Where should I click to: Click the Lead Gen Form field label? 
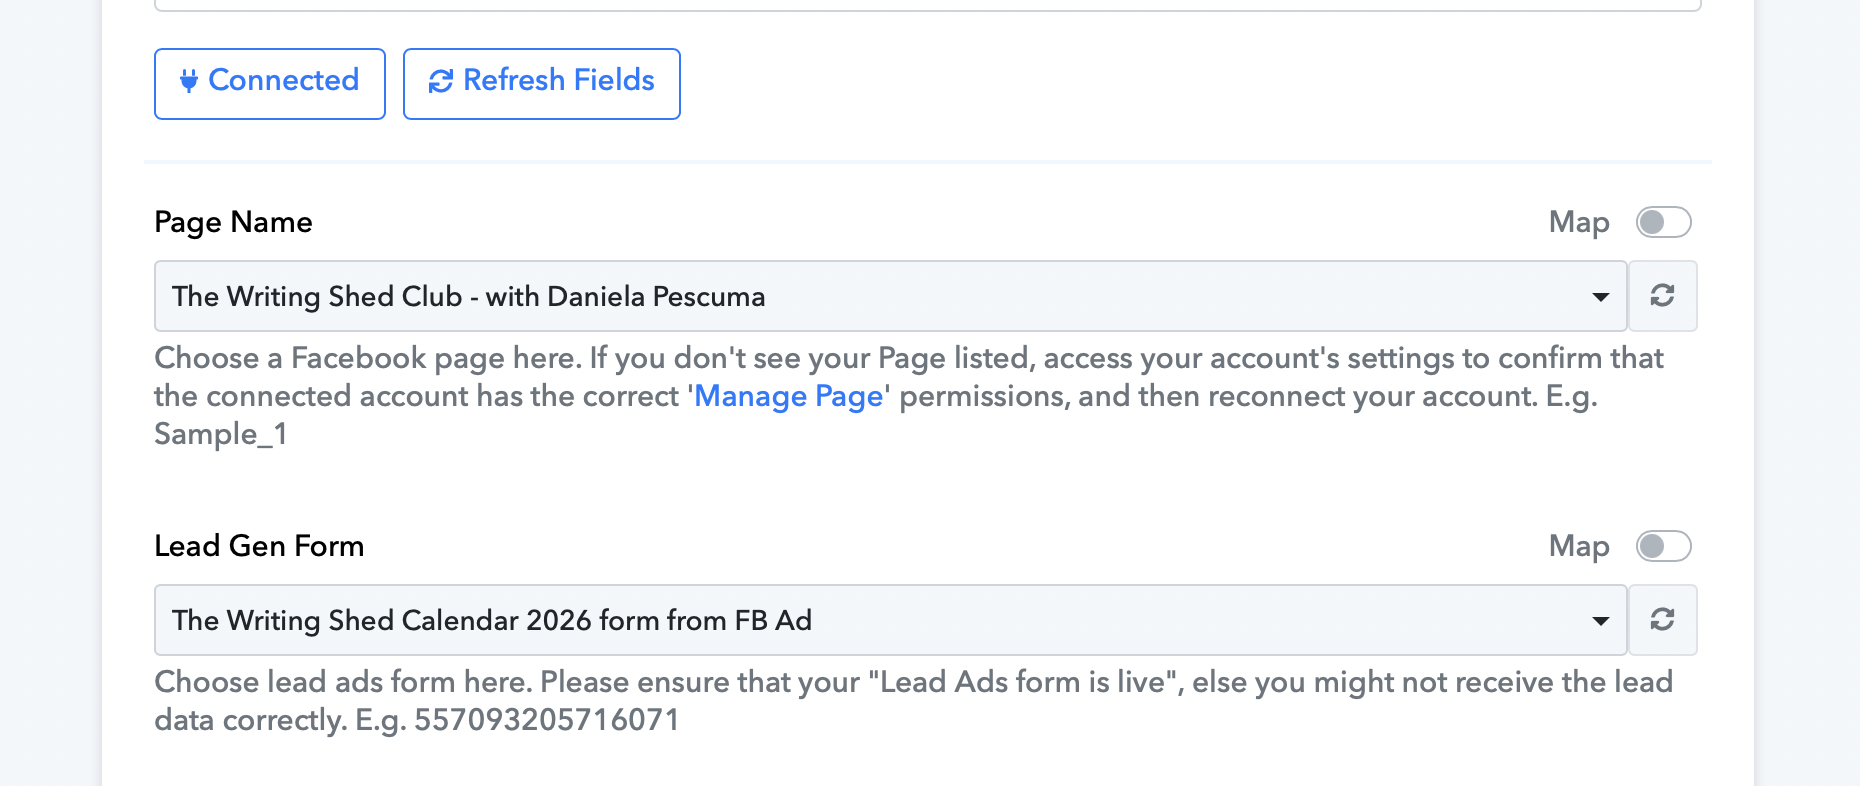tap(259, 546)
